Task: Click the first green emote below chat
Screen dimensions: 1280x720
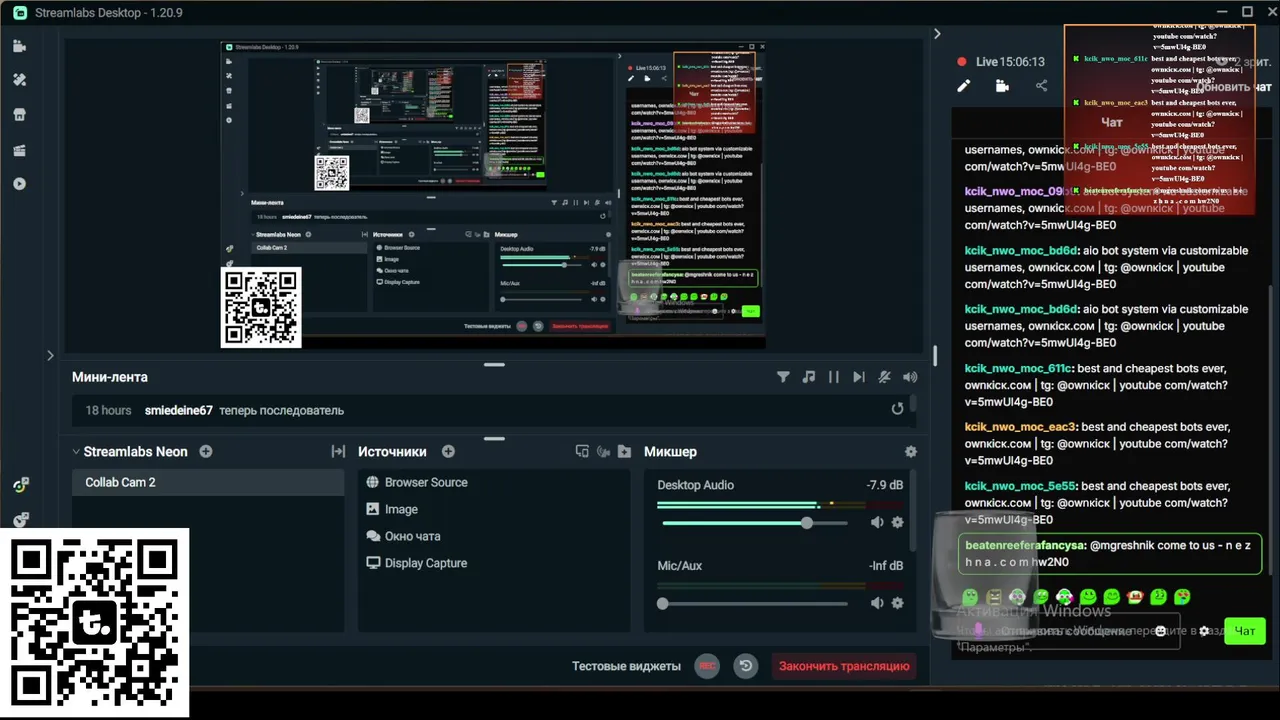Action: click(x=970, y=597)
